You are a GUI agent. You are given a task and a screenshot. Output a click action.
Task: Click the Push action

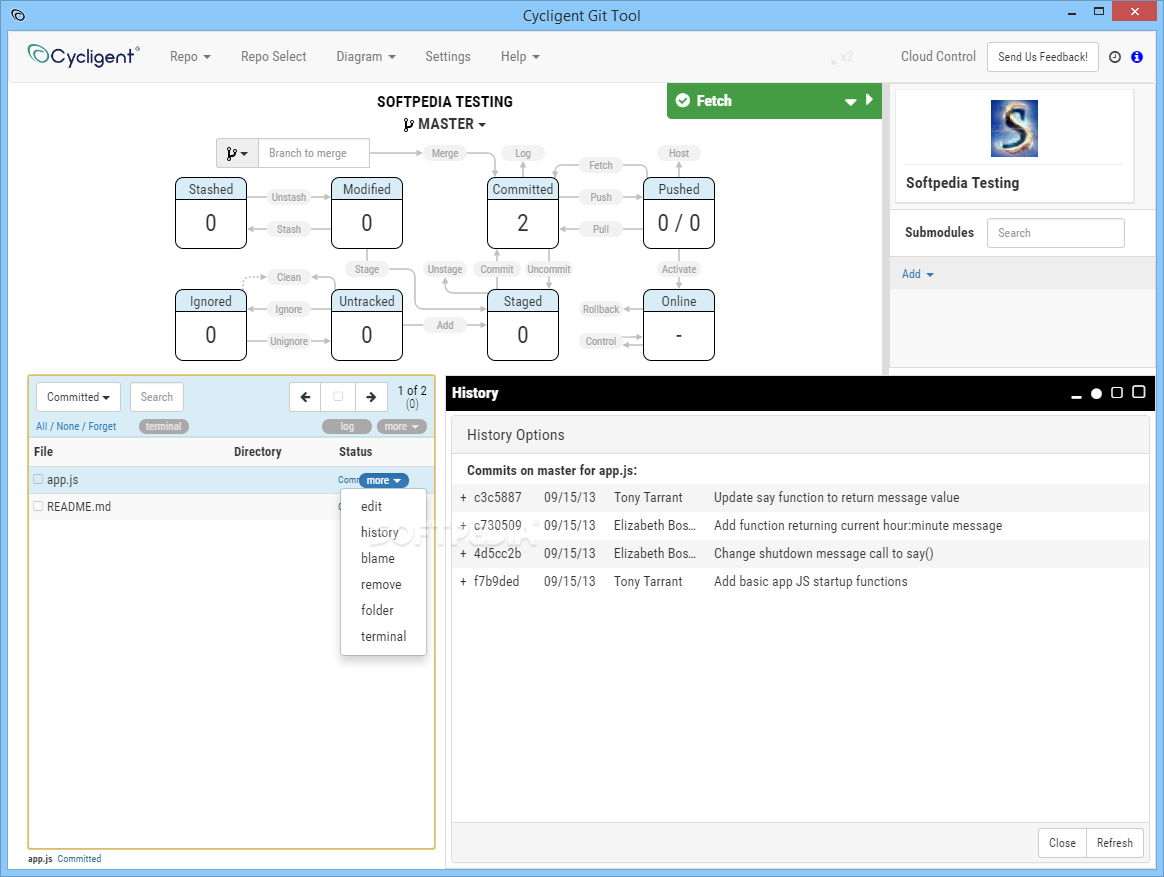tap(601, 197)
